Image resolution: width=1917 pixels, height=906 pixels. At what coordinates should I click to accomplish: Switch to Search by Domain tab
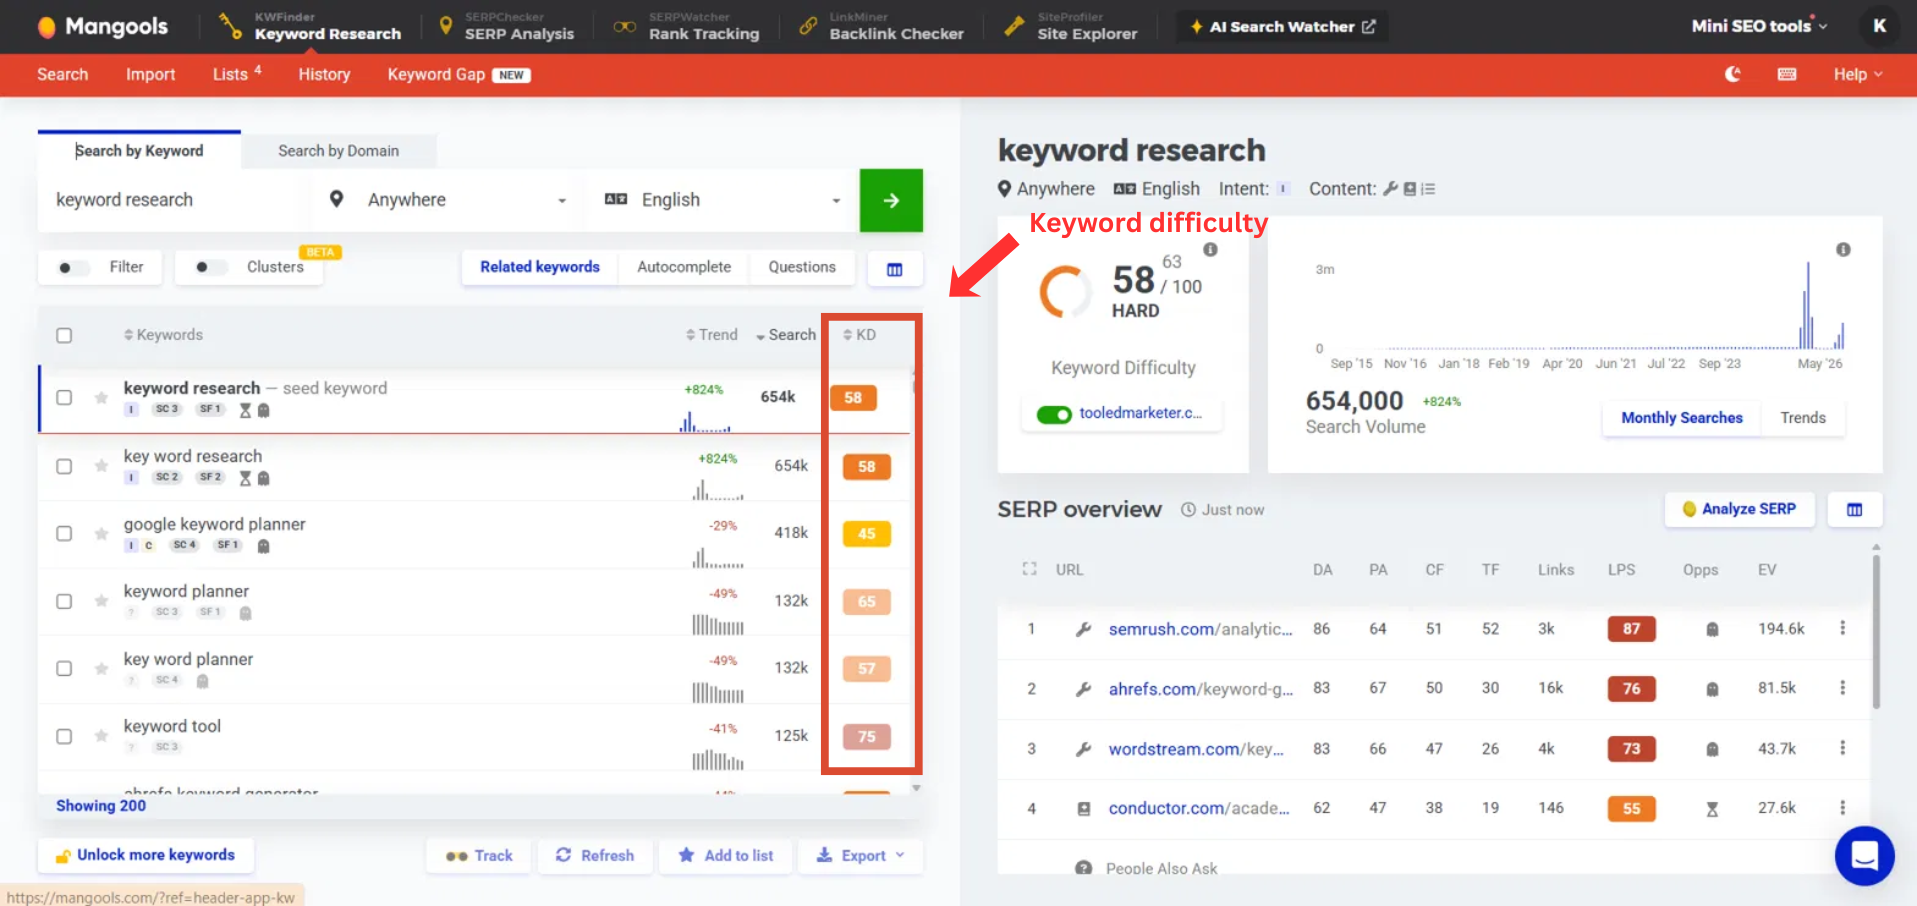point(338,151)
